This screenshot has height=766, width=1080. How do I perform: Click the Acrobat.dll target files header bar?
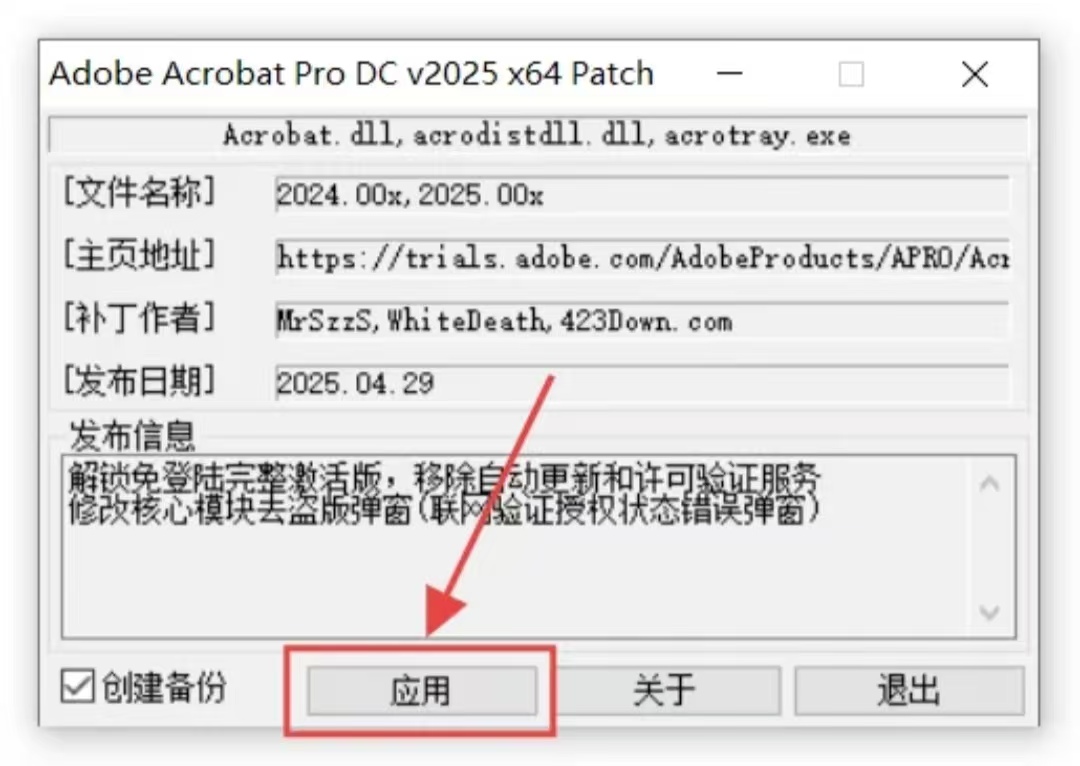point(538,135)
